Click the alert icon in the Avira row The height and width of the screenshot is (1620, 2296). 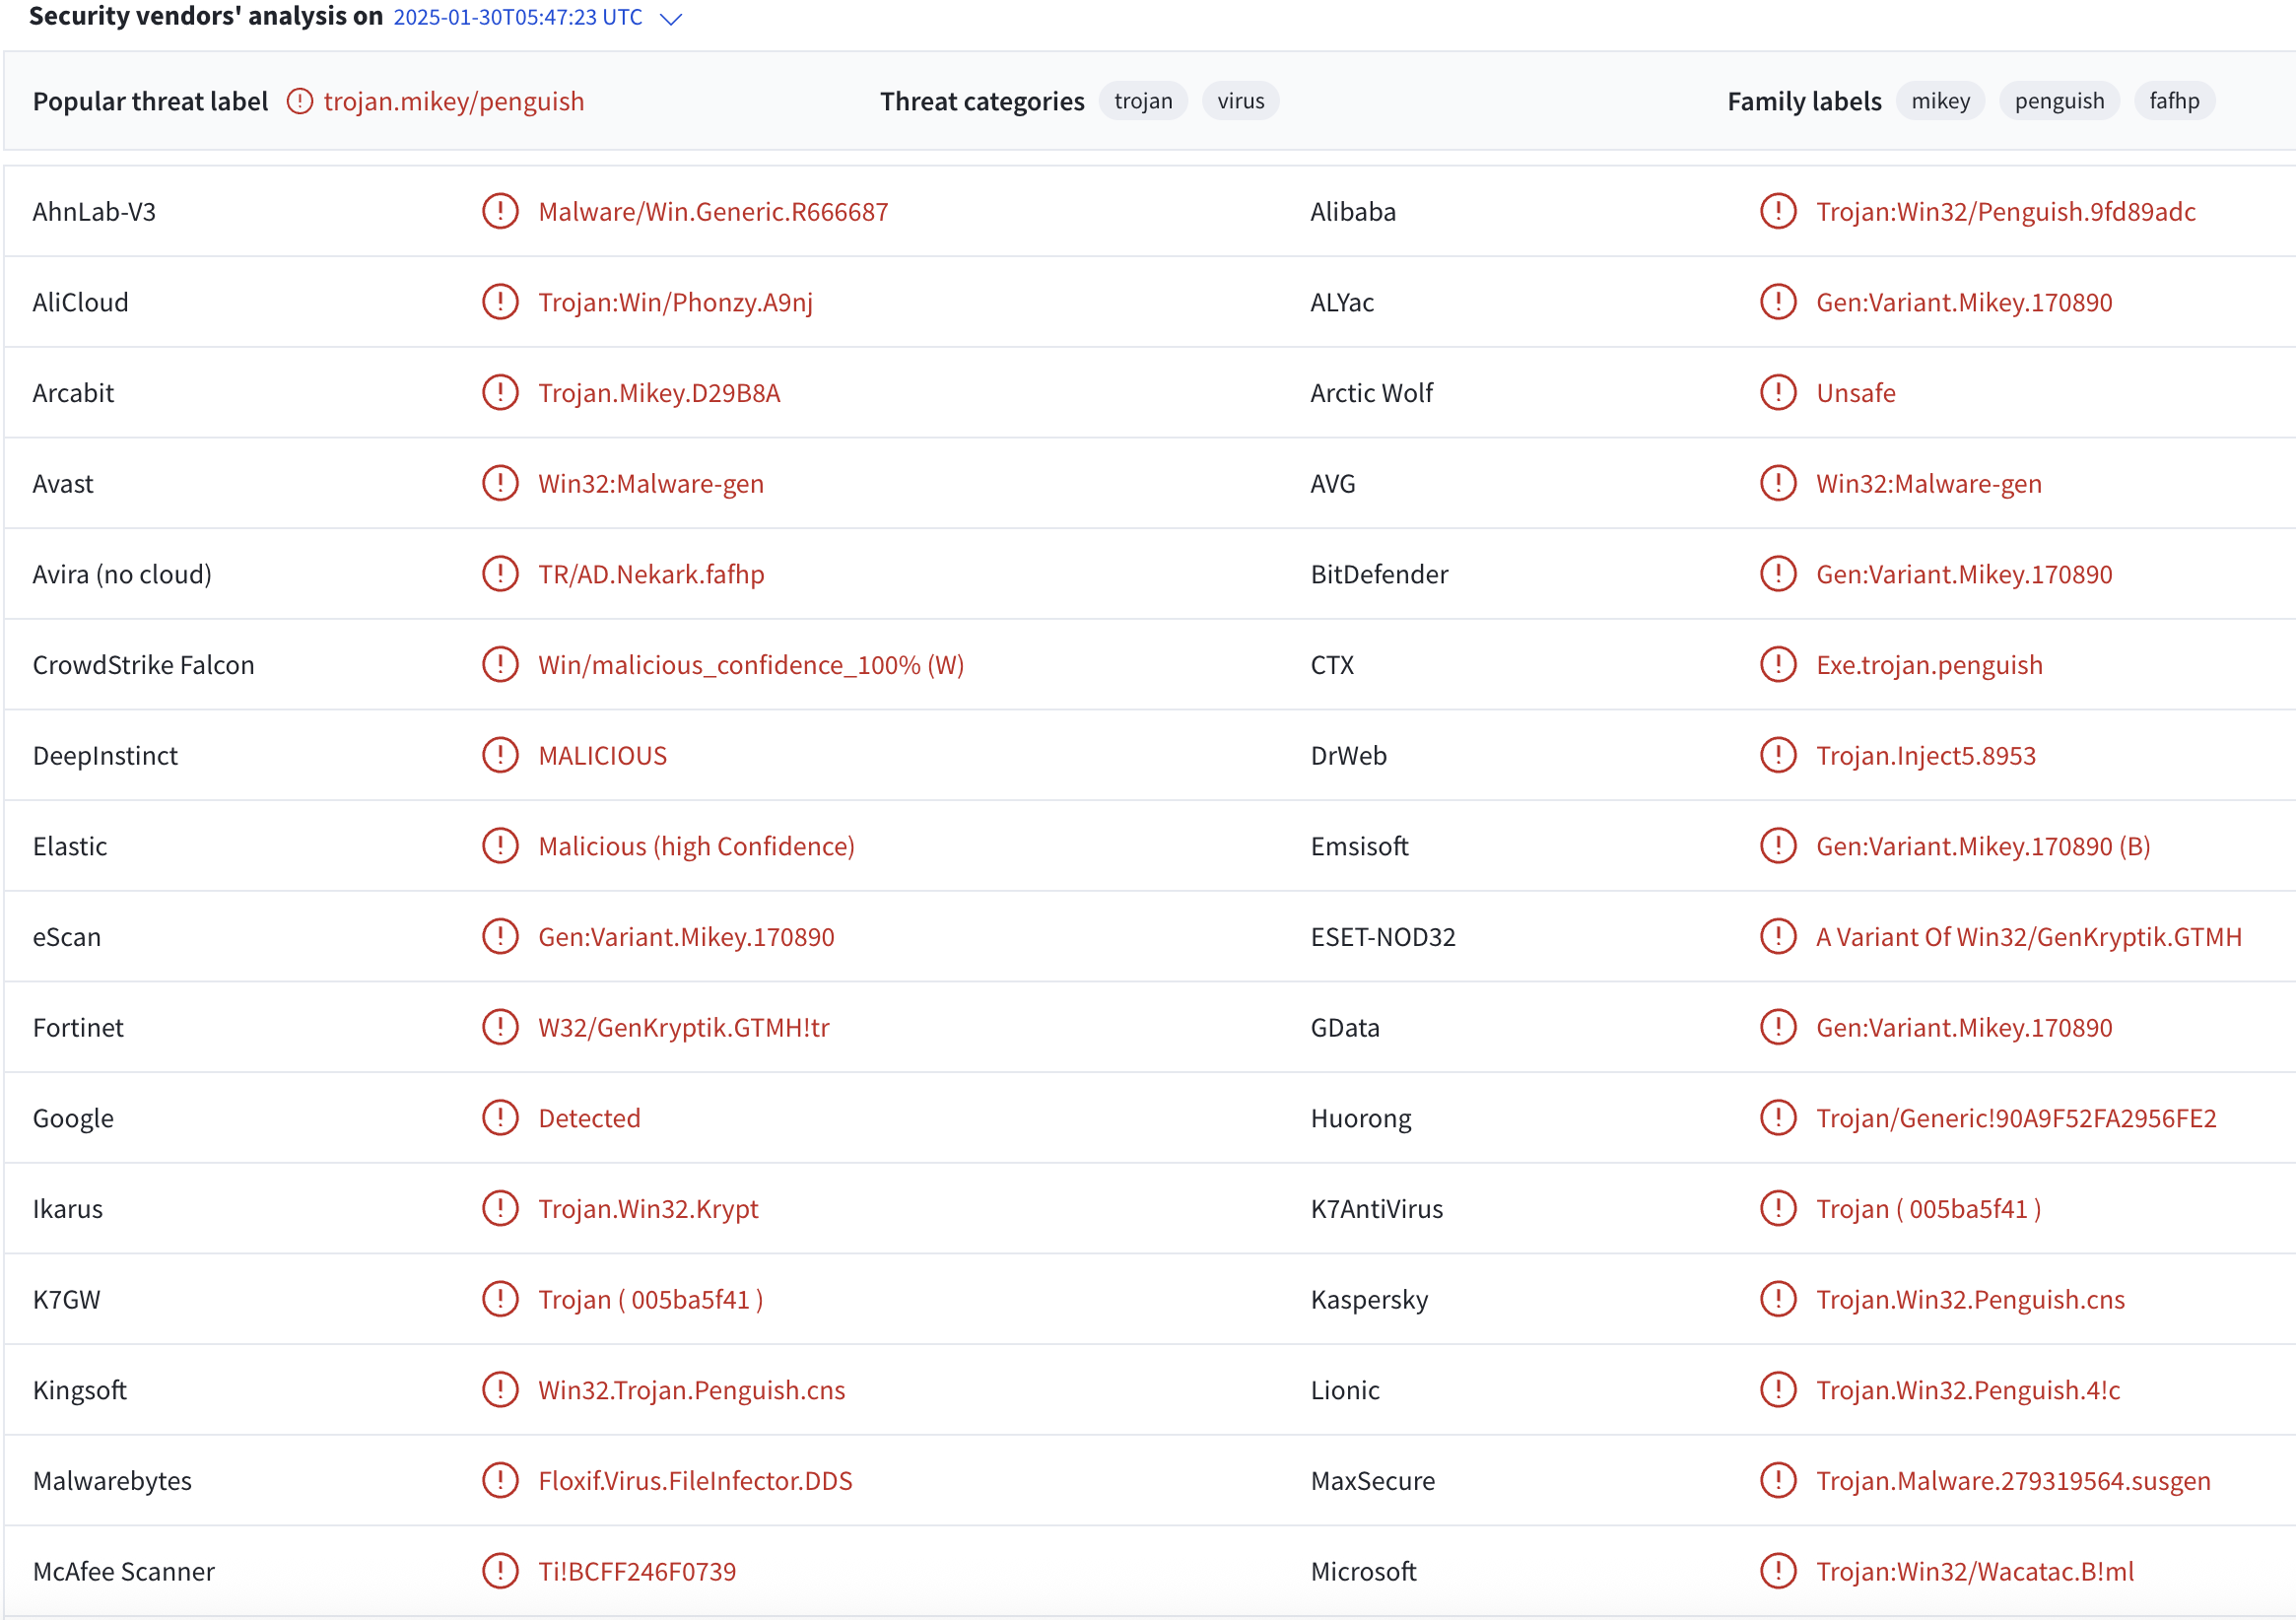click(x=500, y=574)
